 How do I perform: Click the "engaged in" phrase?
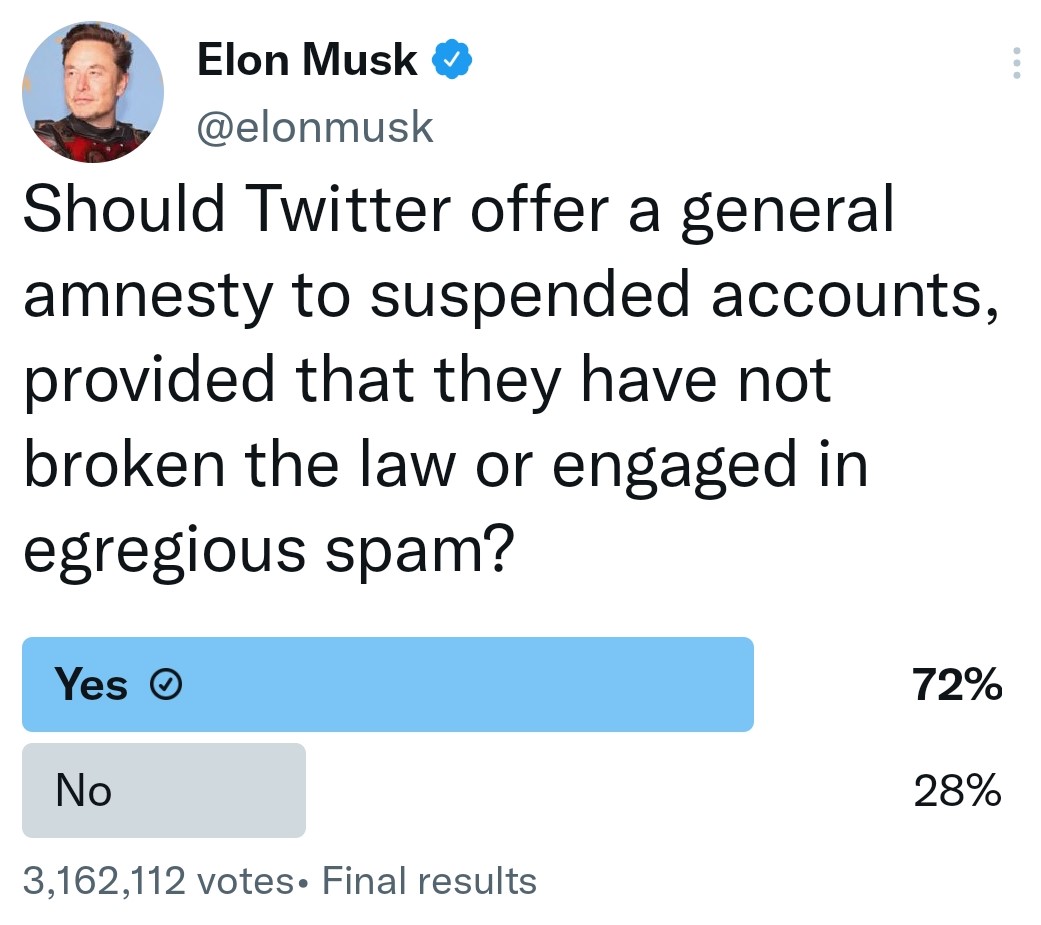tap(710, 466)
